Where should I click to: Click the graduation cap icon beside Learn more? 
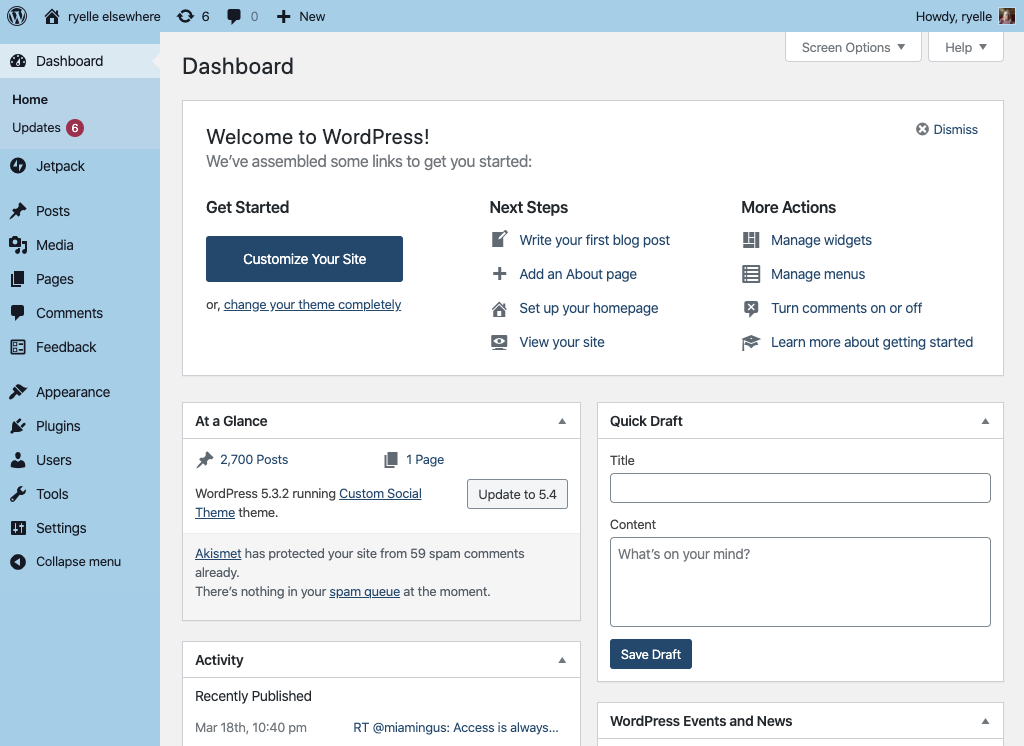pyautogui.click(x=751, y=342)
